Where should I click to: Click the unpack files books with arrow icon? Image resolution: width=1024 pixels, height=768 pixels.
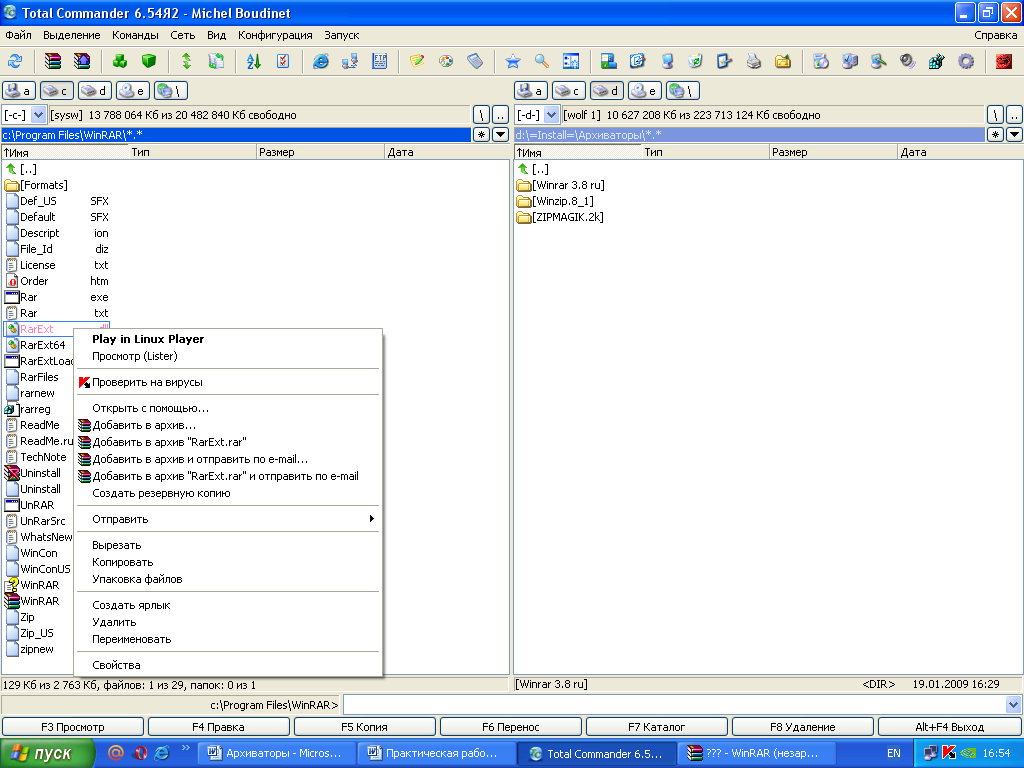point(82,61)
